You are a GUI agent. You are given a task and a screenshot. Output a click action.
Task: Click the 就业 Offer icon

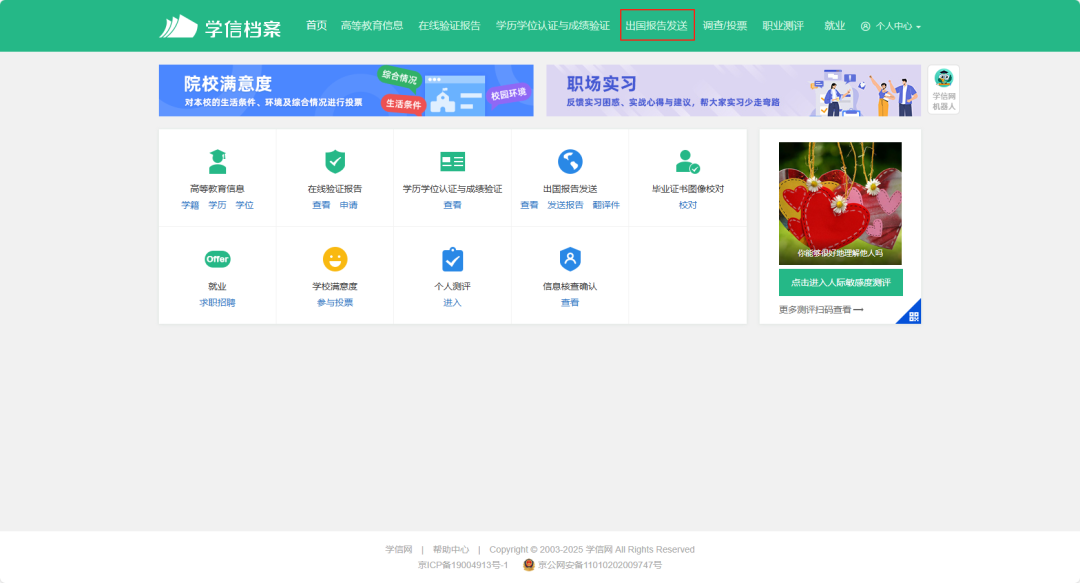tap(218, 259)
